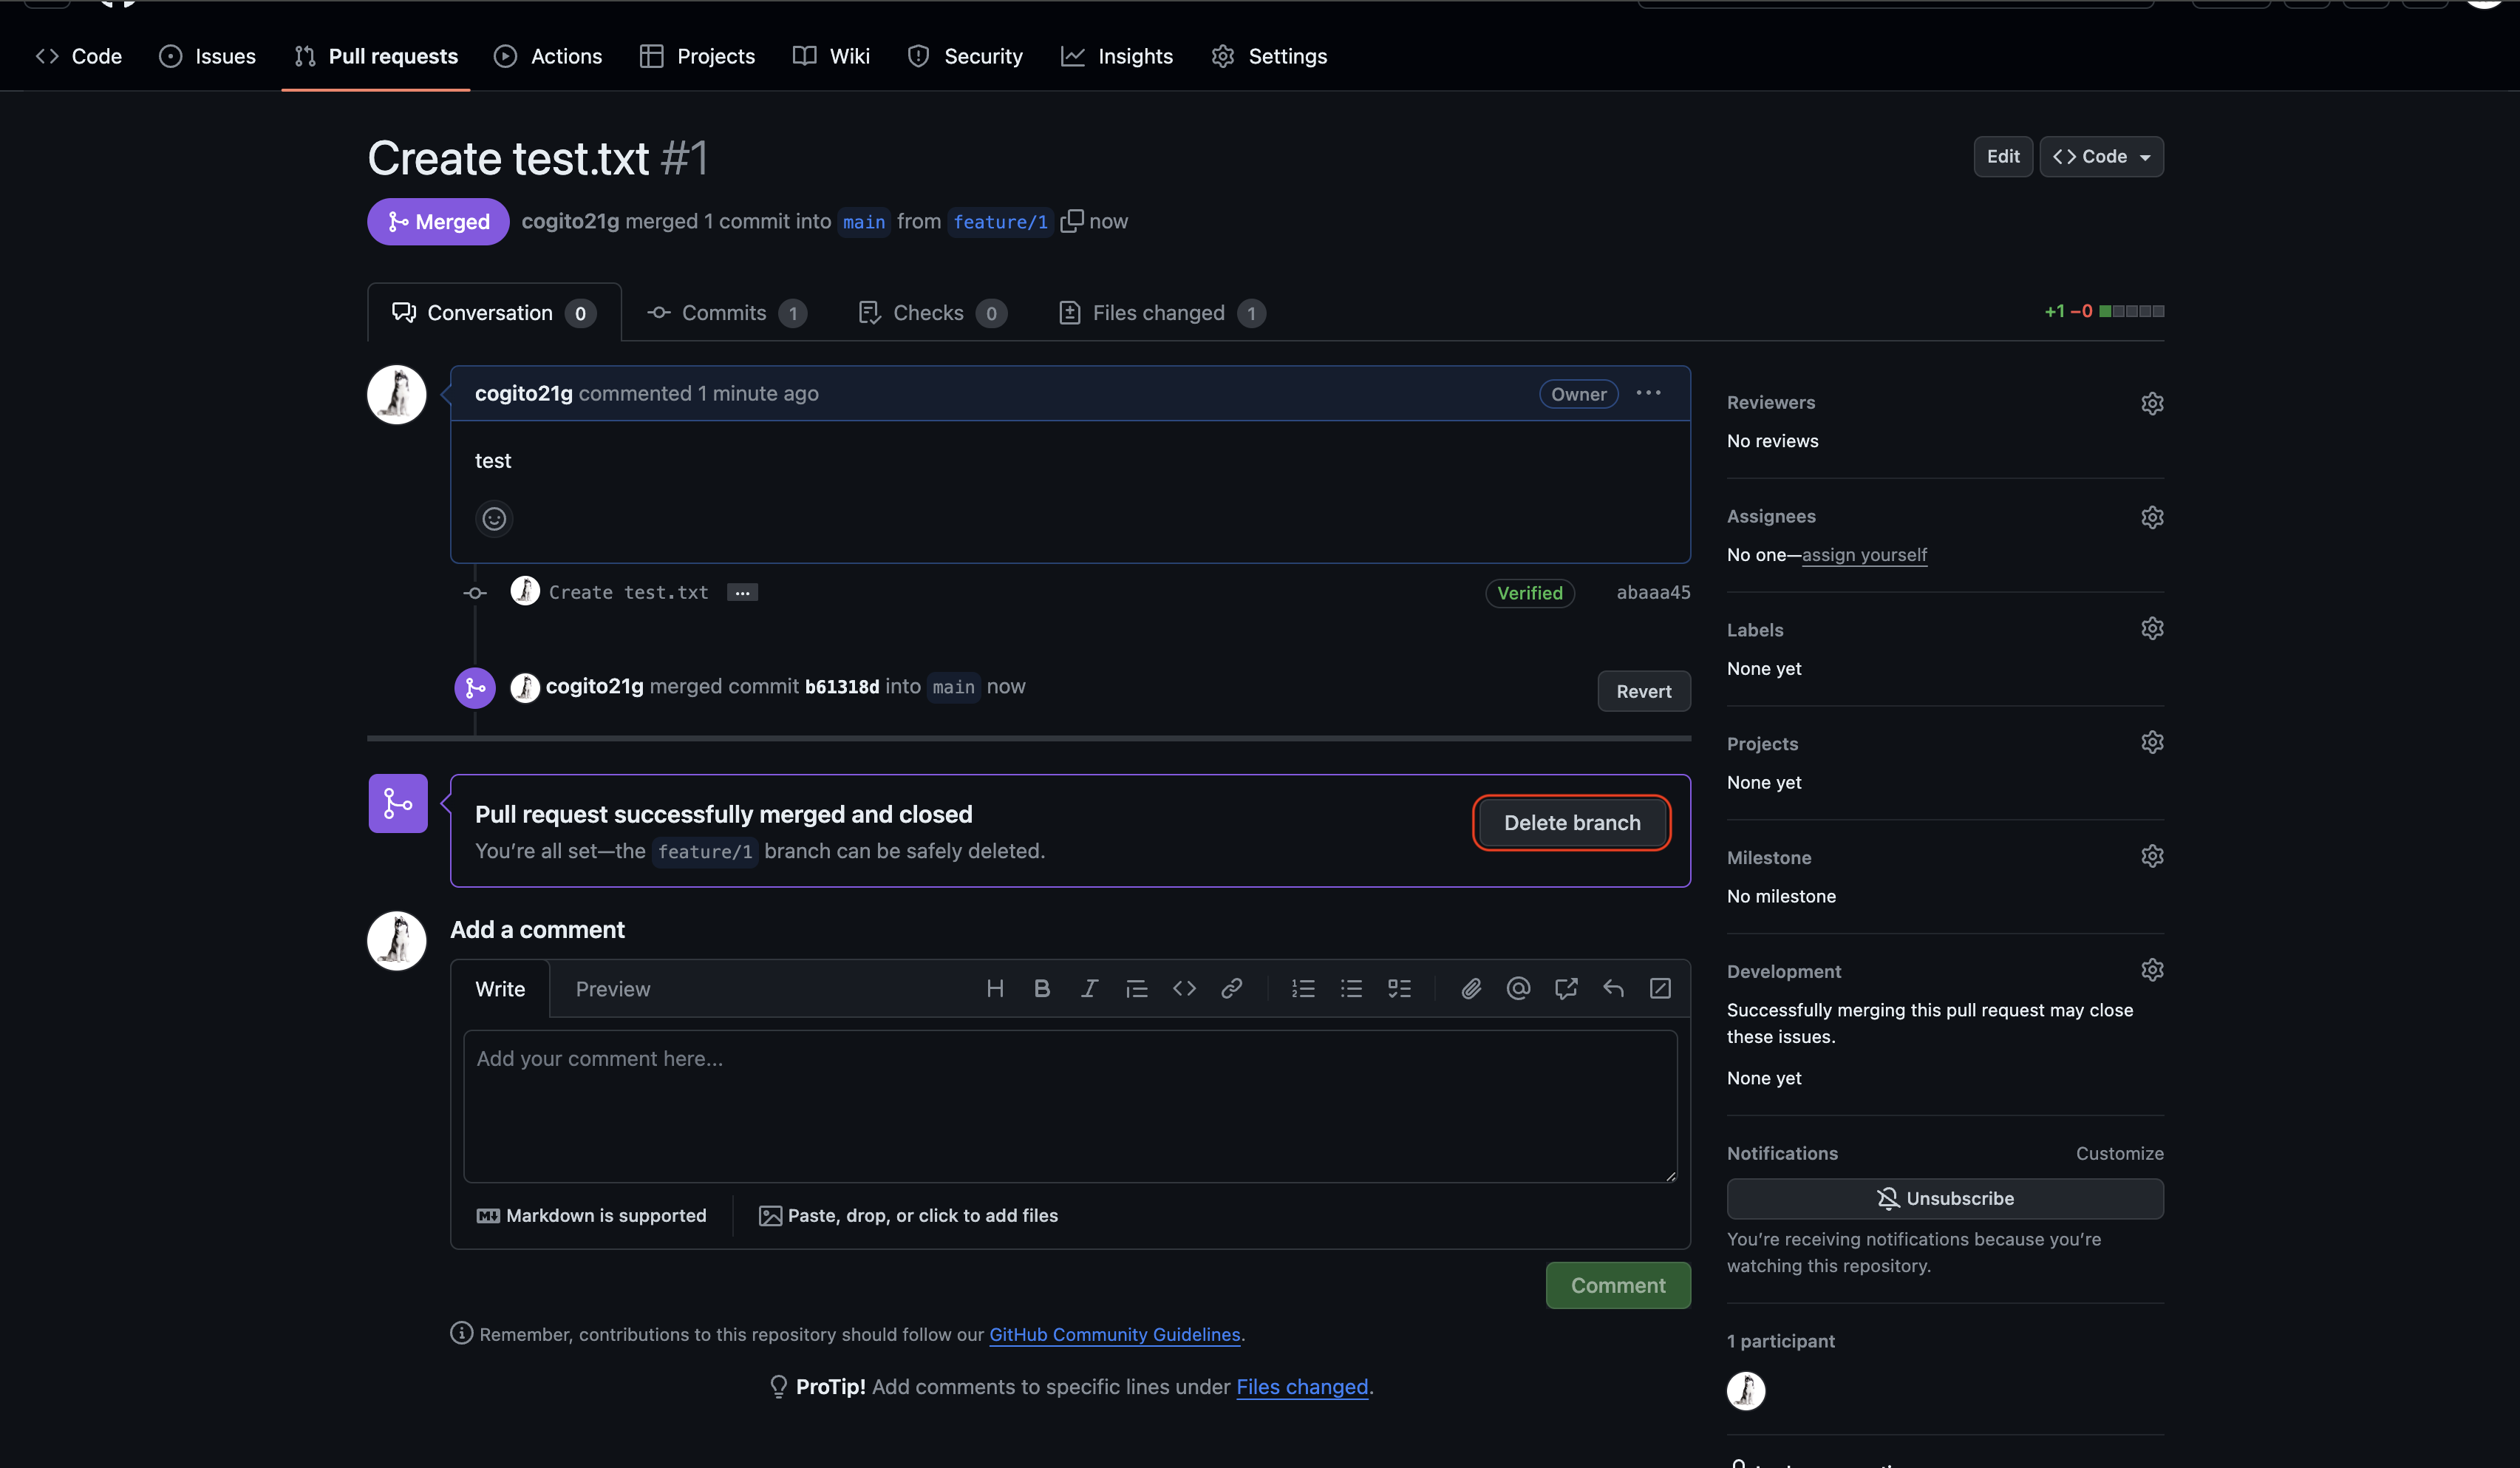
Task: Click the mention @ icon
Action: click(x=1518, y=989)
